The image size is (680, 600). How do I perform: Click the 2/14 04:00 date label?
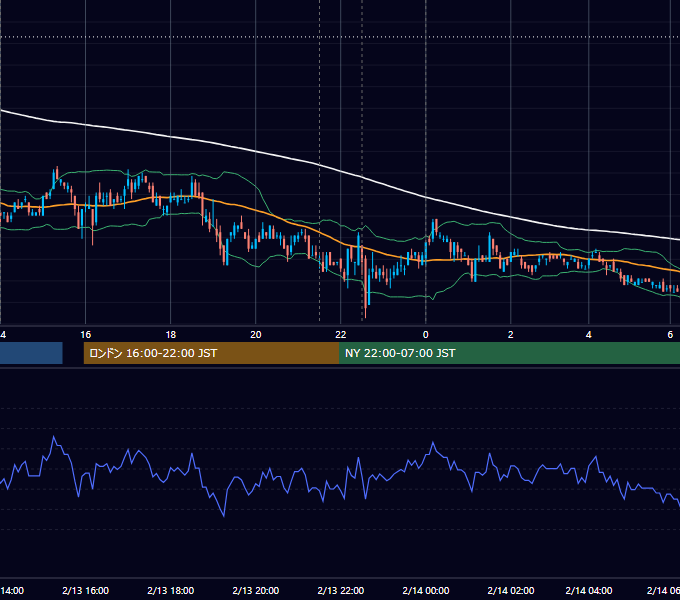pos(588,590)
